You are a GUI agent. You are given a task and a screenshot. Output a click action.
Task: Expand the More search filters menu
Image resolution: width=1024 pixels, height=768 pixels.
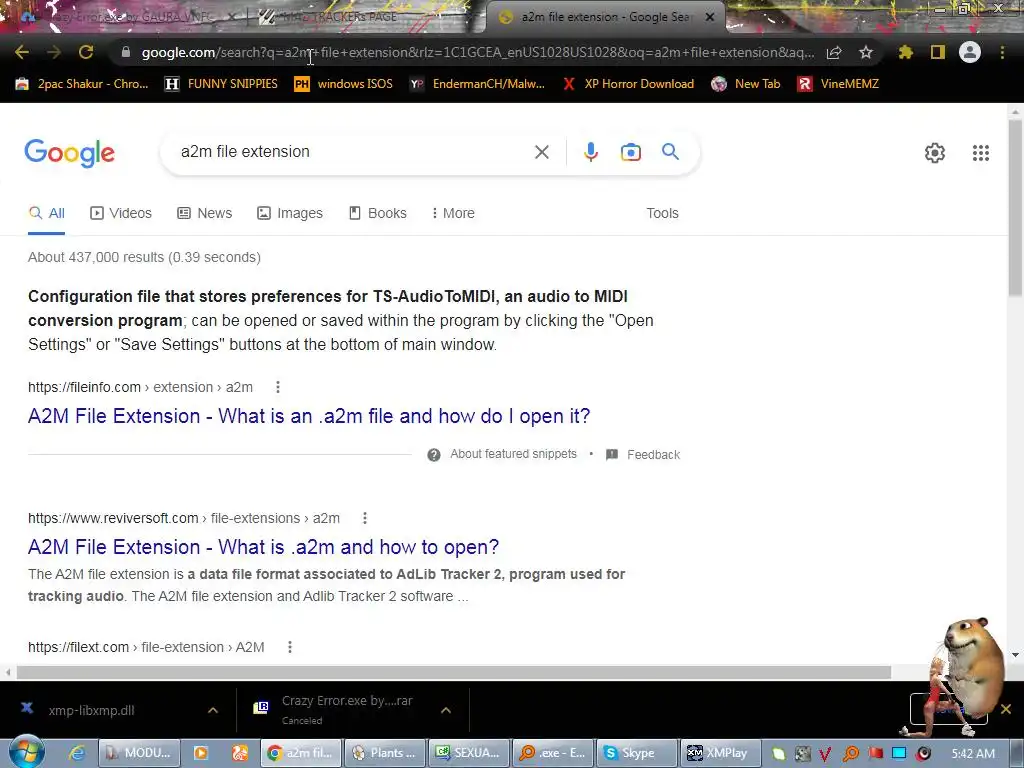[453, 214]
